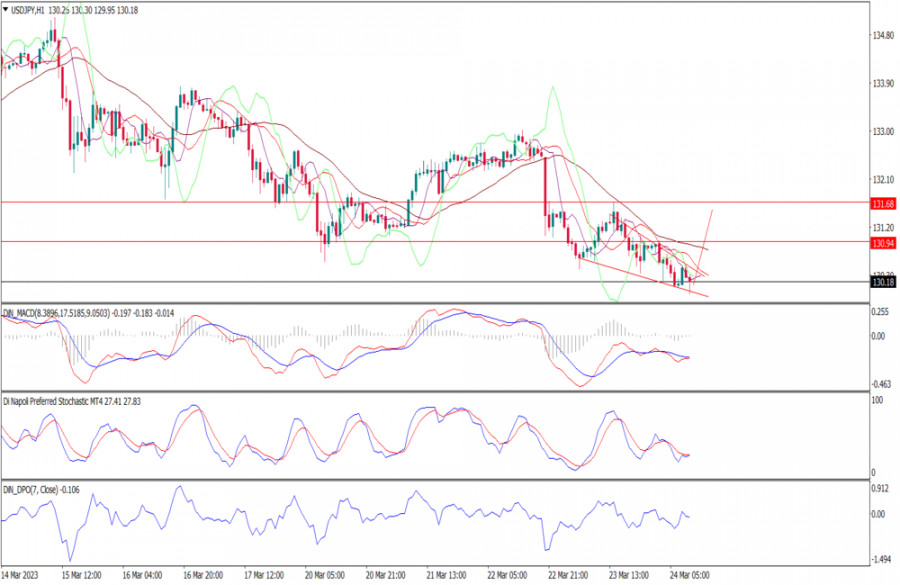Select the red 130.94 price level label

(x=883, y=243)
